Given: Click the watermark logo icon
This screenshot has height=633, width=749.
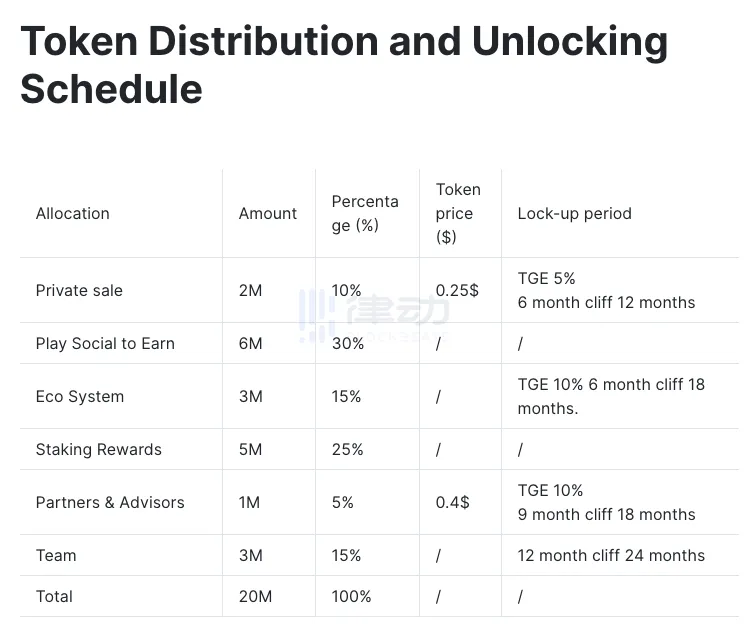Looking at the screenshot, I should tap(316, 314).
